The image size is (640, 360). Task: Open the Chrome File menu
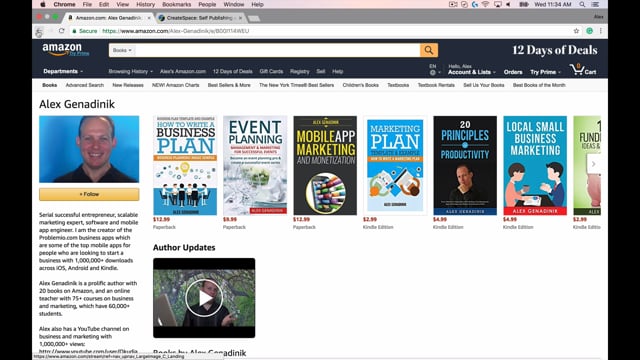point(87,4)
